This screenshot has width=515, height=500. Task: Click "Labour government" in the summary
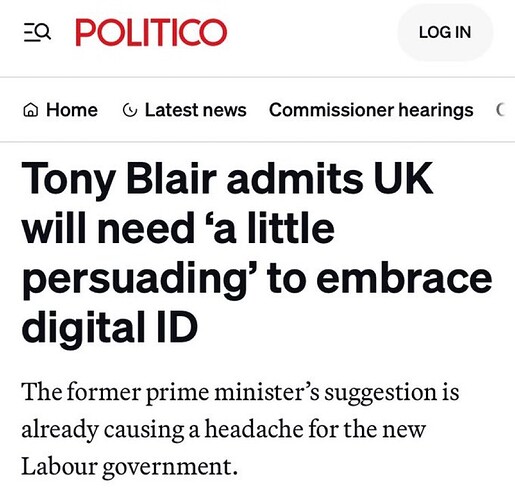pos(129,466)
